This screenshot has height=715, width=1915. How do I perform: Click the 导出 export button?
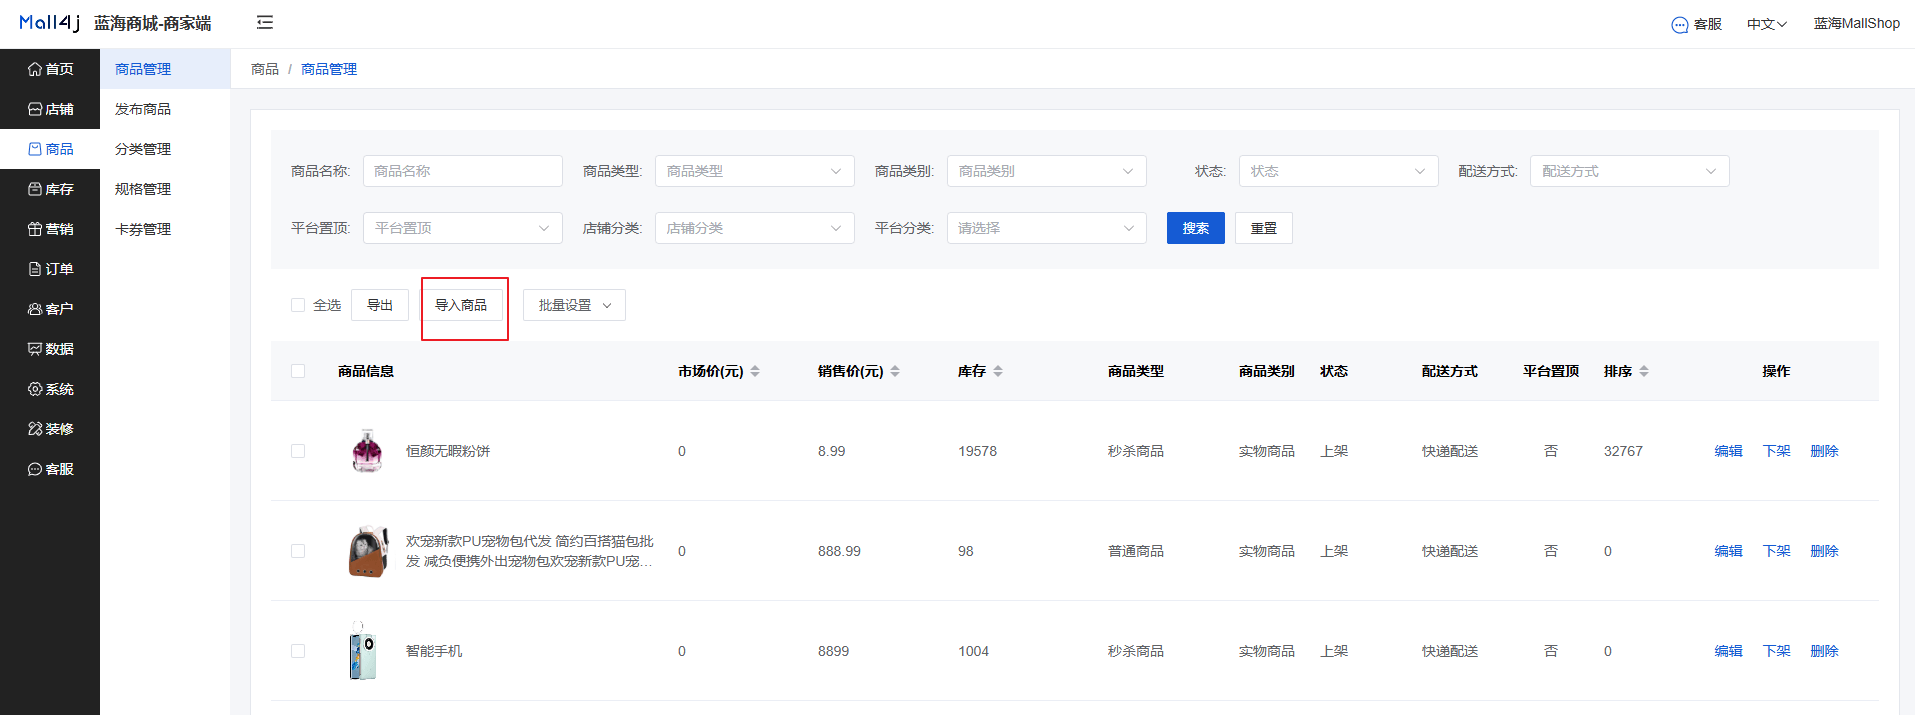tap(380, 305)
